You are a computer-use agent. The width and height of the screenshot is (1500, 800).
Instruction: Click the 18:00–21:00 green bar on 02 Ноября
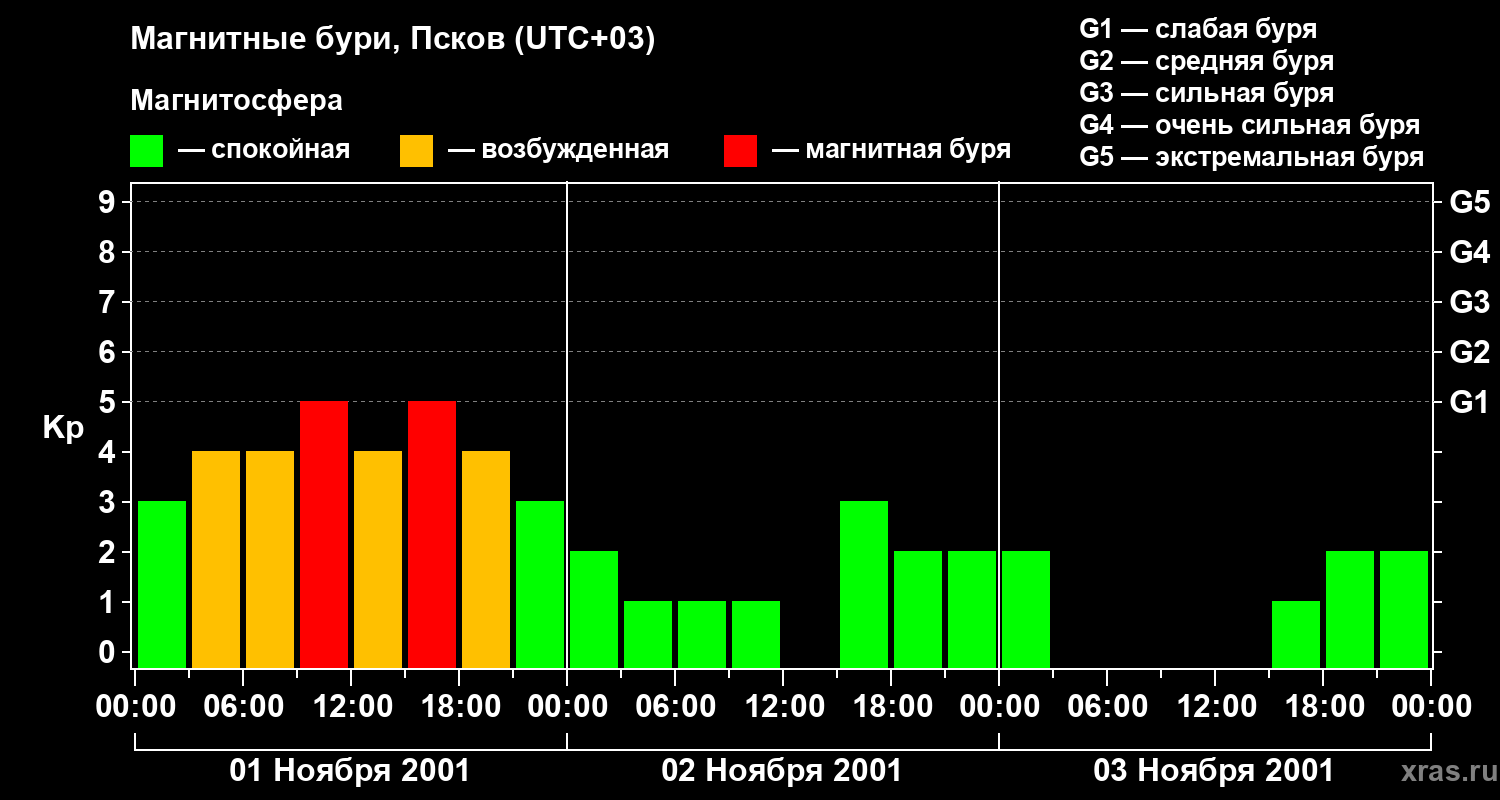[x=918, y=609]
